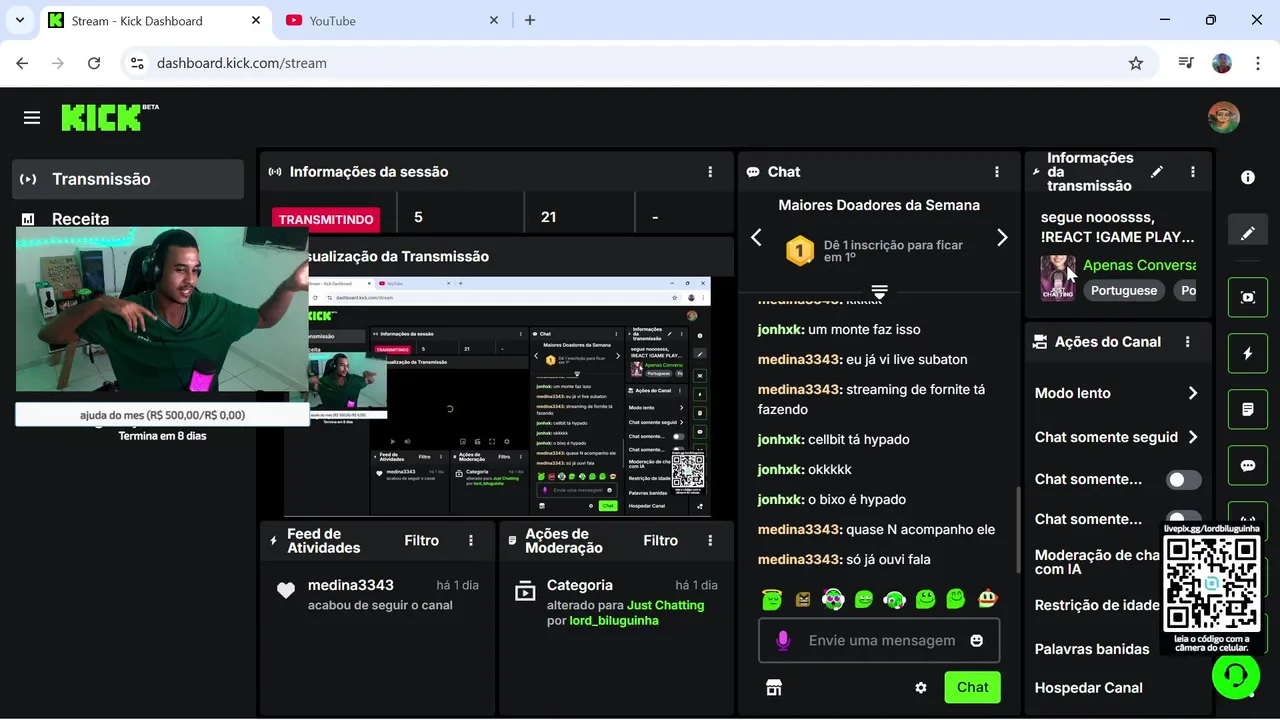
Task: Click the scroll-down lines icon under donors banner
Action: (879, 292)
